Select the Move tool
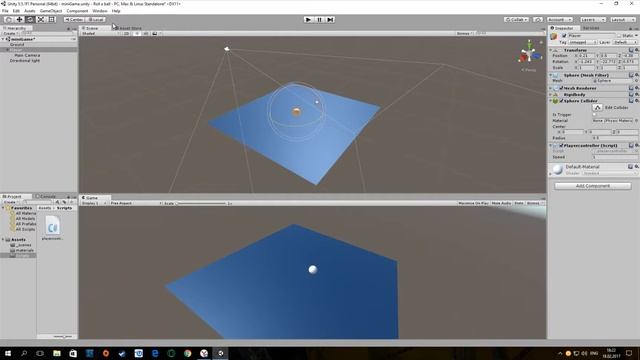640x360 pixels. [19, 20]
